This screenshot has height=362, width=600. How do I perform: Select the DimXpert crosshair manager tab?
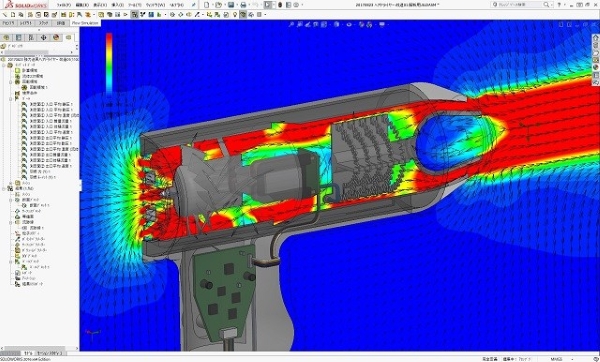click(x=43, y=38)
